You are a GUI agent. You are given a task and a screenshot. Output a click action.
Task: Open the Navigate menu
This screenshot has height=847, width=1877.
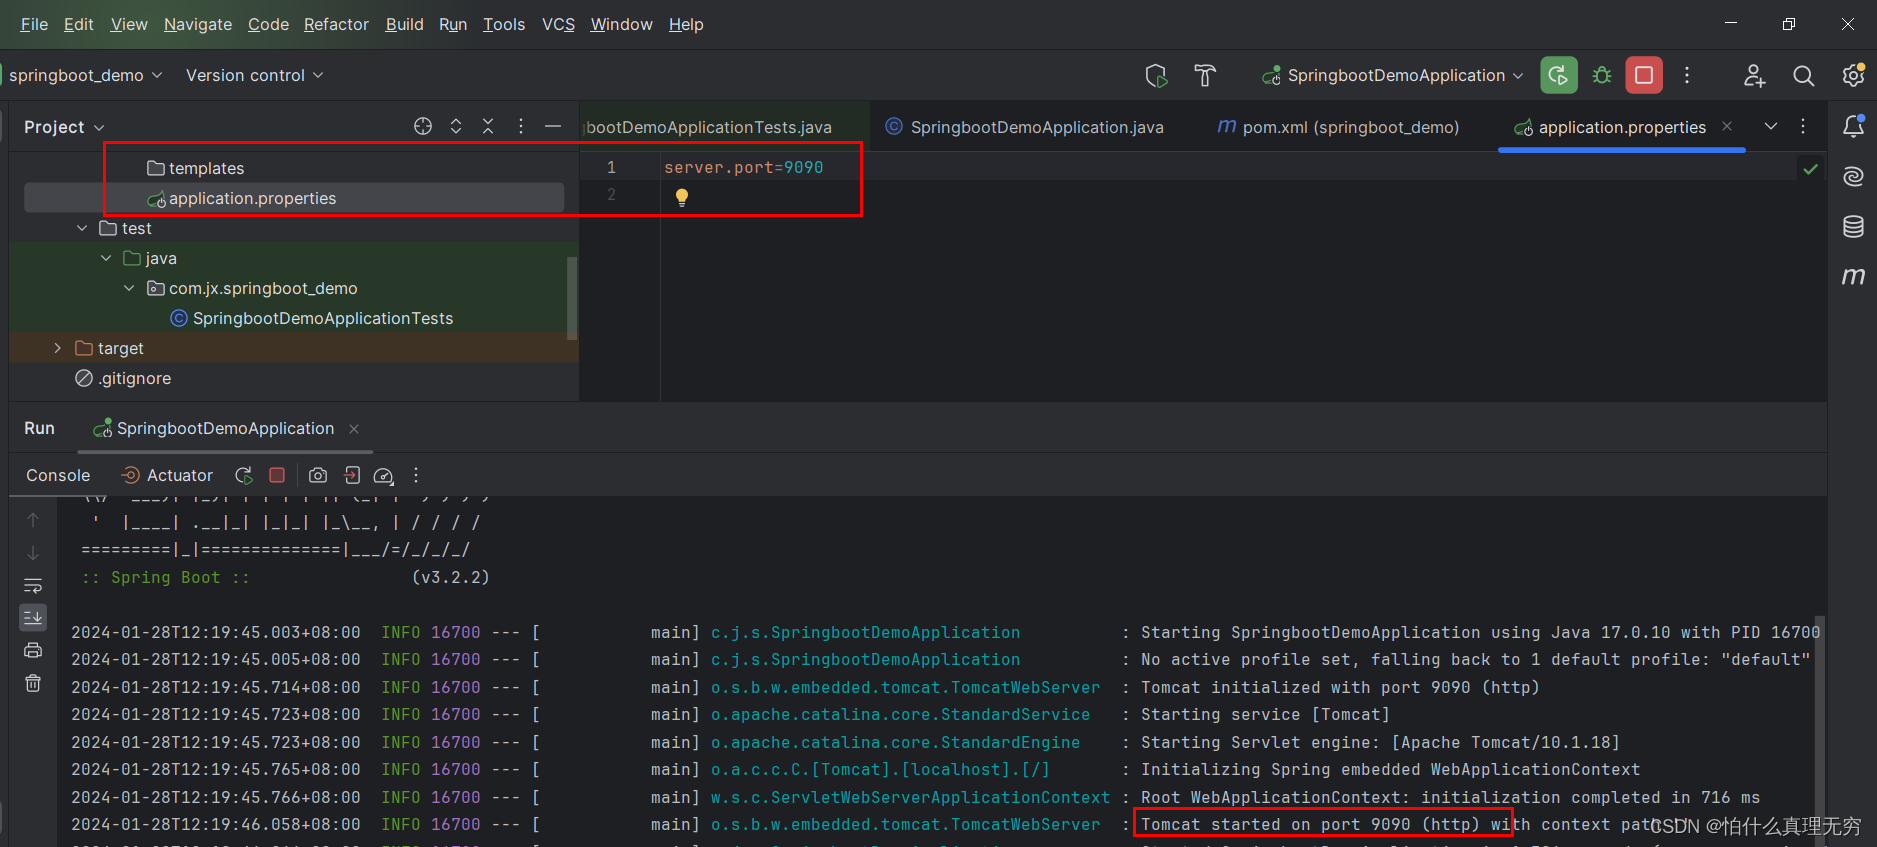(x=198, y=24)
